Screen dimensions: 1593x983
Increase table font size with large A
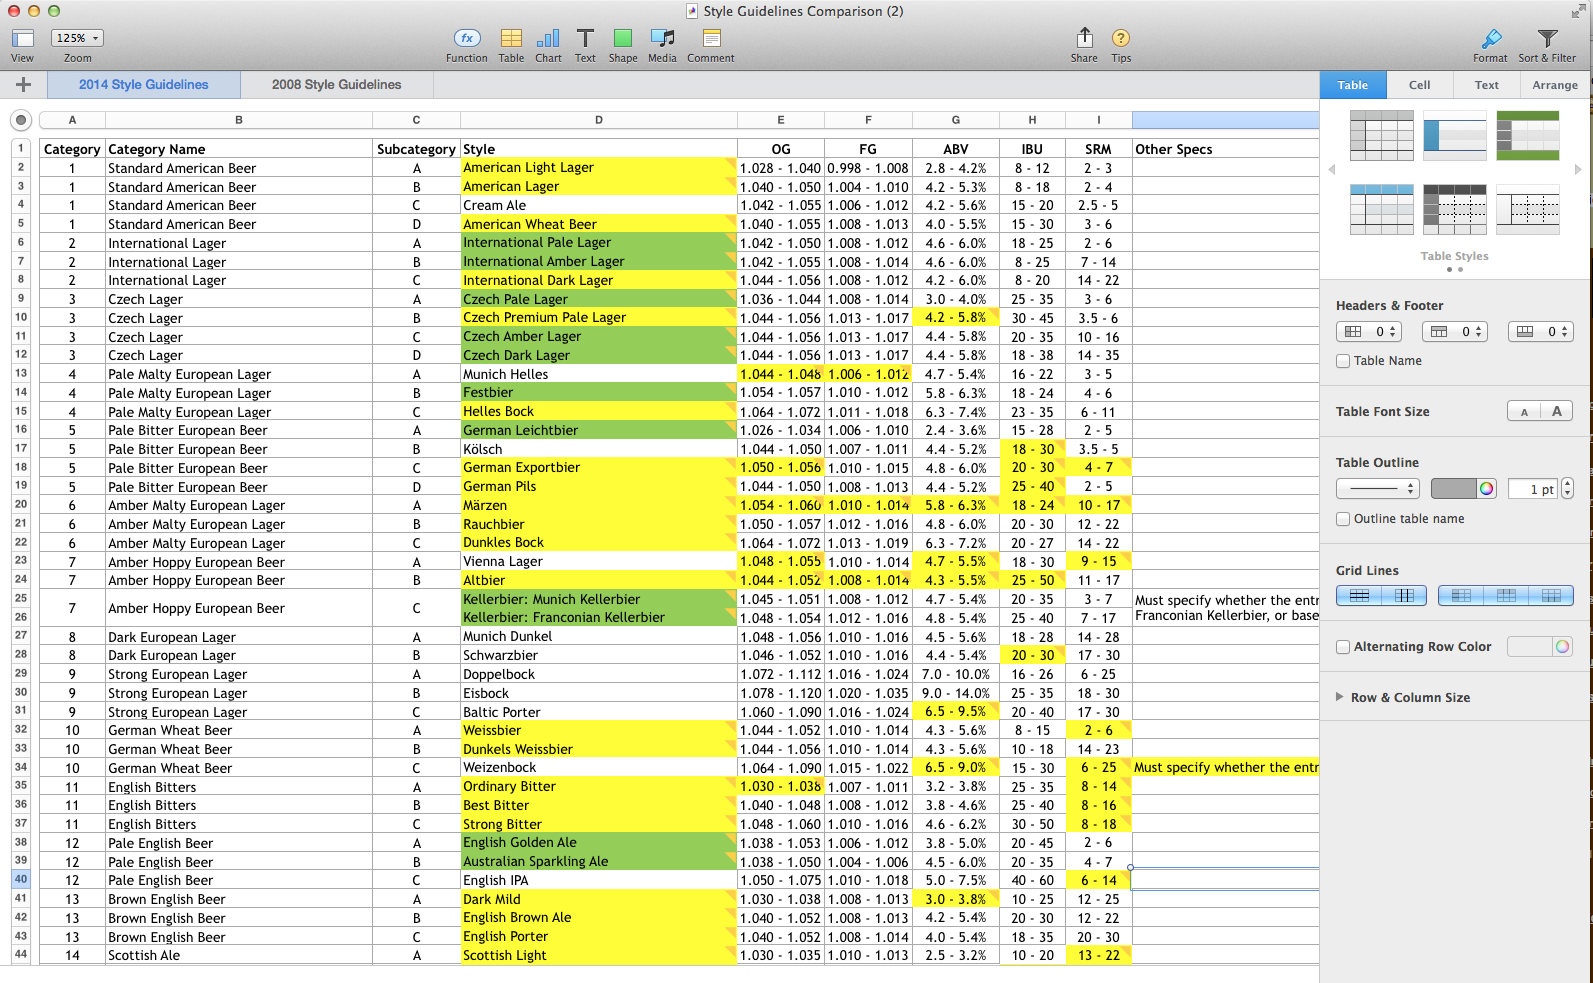(1556, 411)
